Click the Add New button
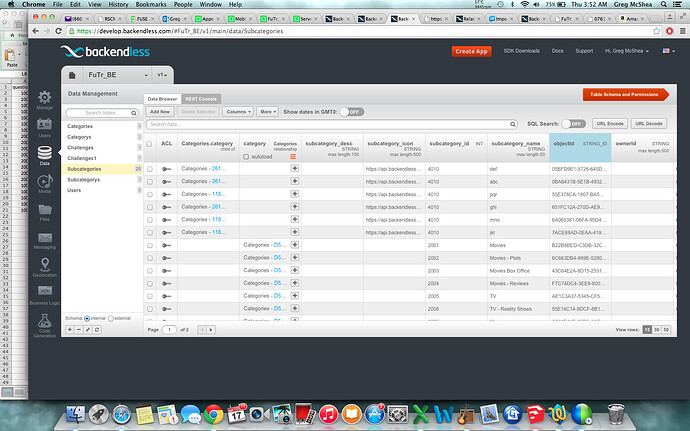Viewport: 690px width, 431px height. click(x=160, y=112)
